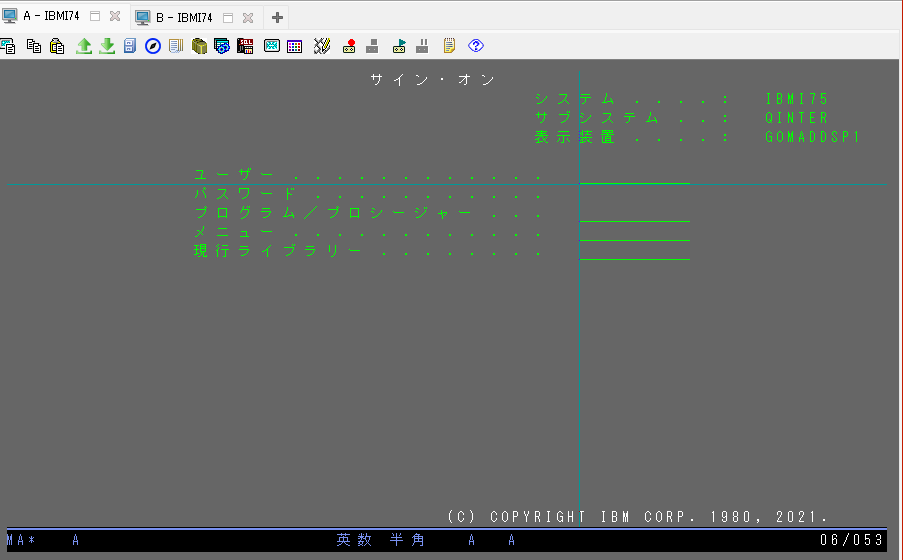Click the プログラム/プロシージャー input field
Viewport: 903px width, 560px height.
[635, 213]
